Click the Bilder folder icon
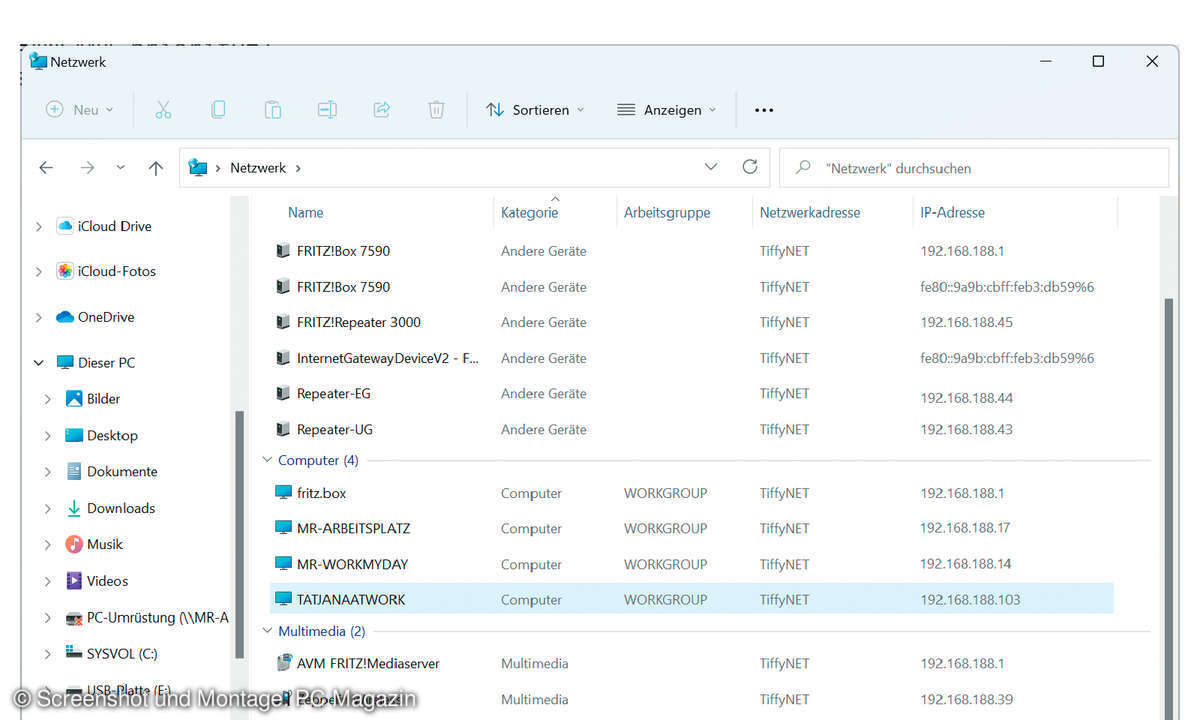Image resolution: width=1200 pixels, height=720 pixels. (74, 398)
